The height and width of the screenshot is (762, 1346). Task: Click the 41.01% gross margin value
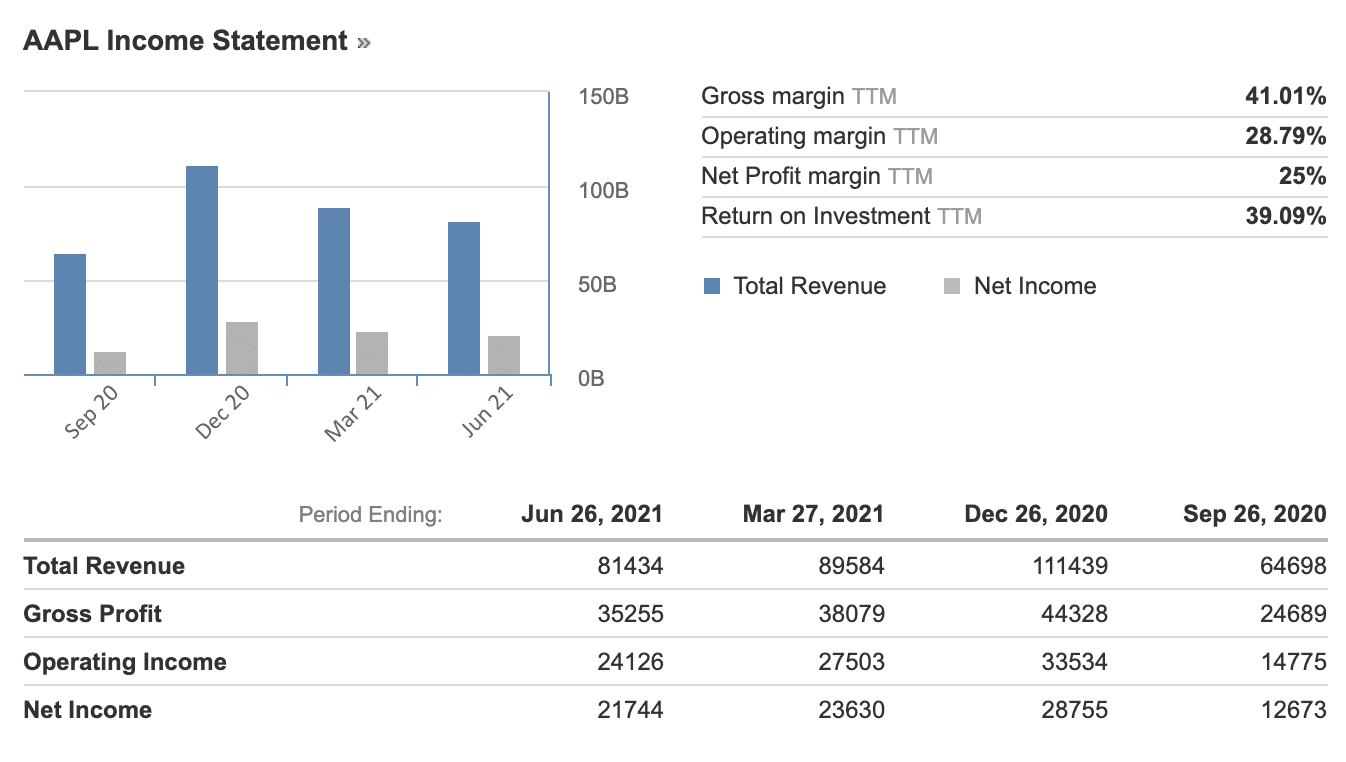click(x=1287, y=97)
